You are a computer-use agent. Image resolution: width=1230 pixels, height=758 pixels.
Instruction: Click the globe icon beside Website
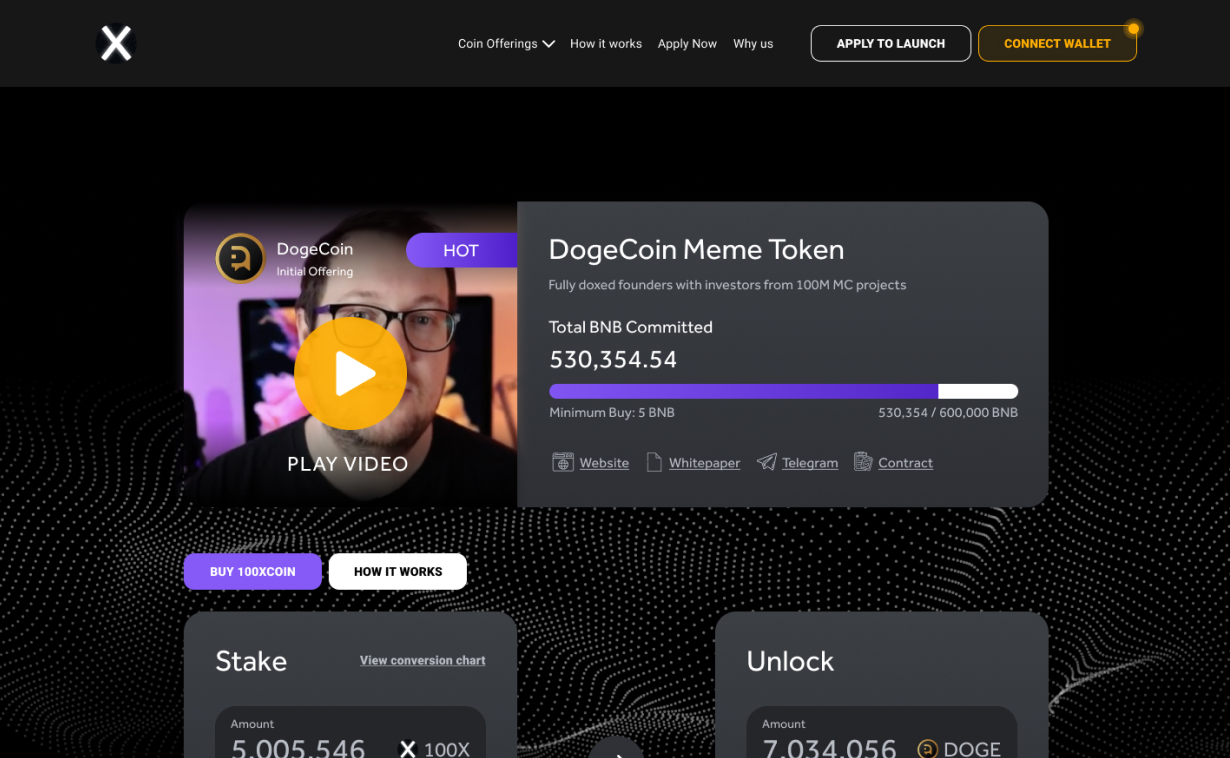(x=563, y=462)
